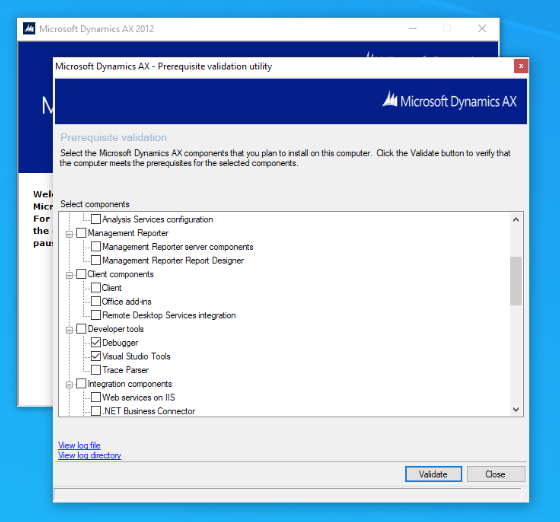Check Remote Desktop Services integration
Screen dimensions: 560x522
pos(96,315)
